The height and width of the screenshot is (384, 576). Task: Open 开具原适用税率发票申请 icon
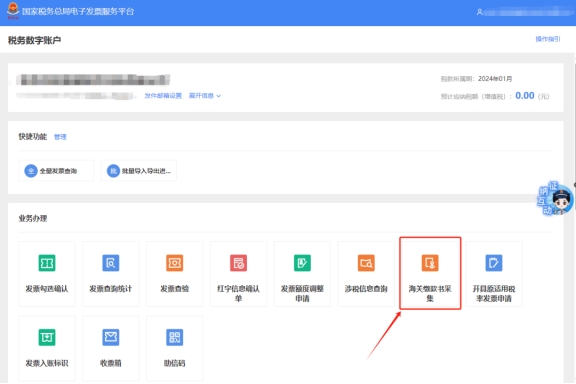click(494, 263)
